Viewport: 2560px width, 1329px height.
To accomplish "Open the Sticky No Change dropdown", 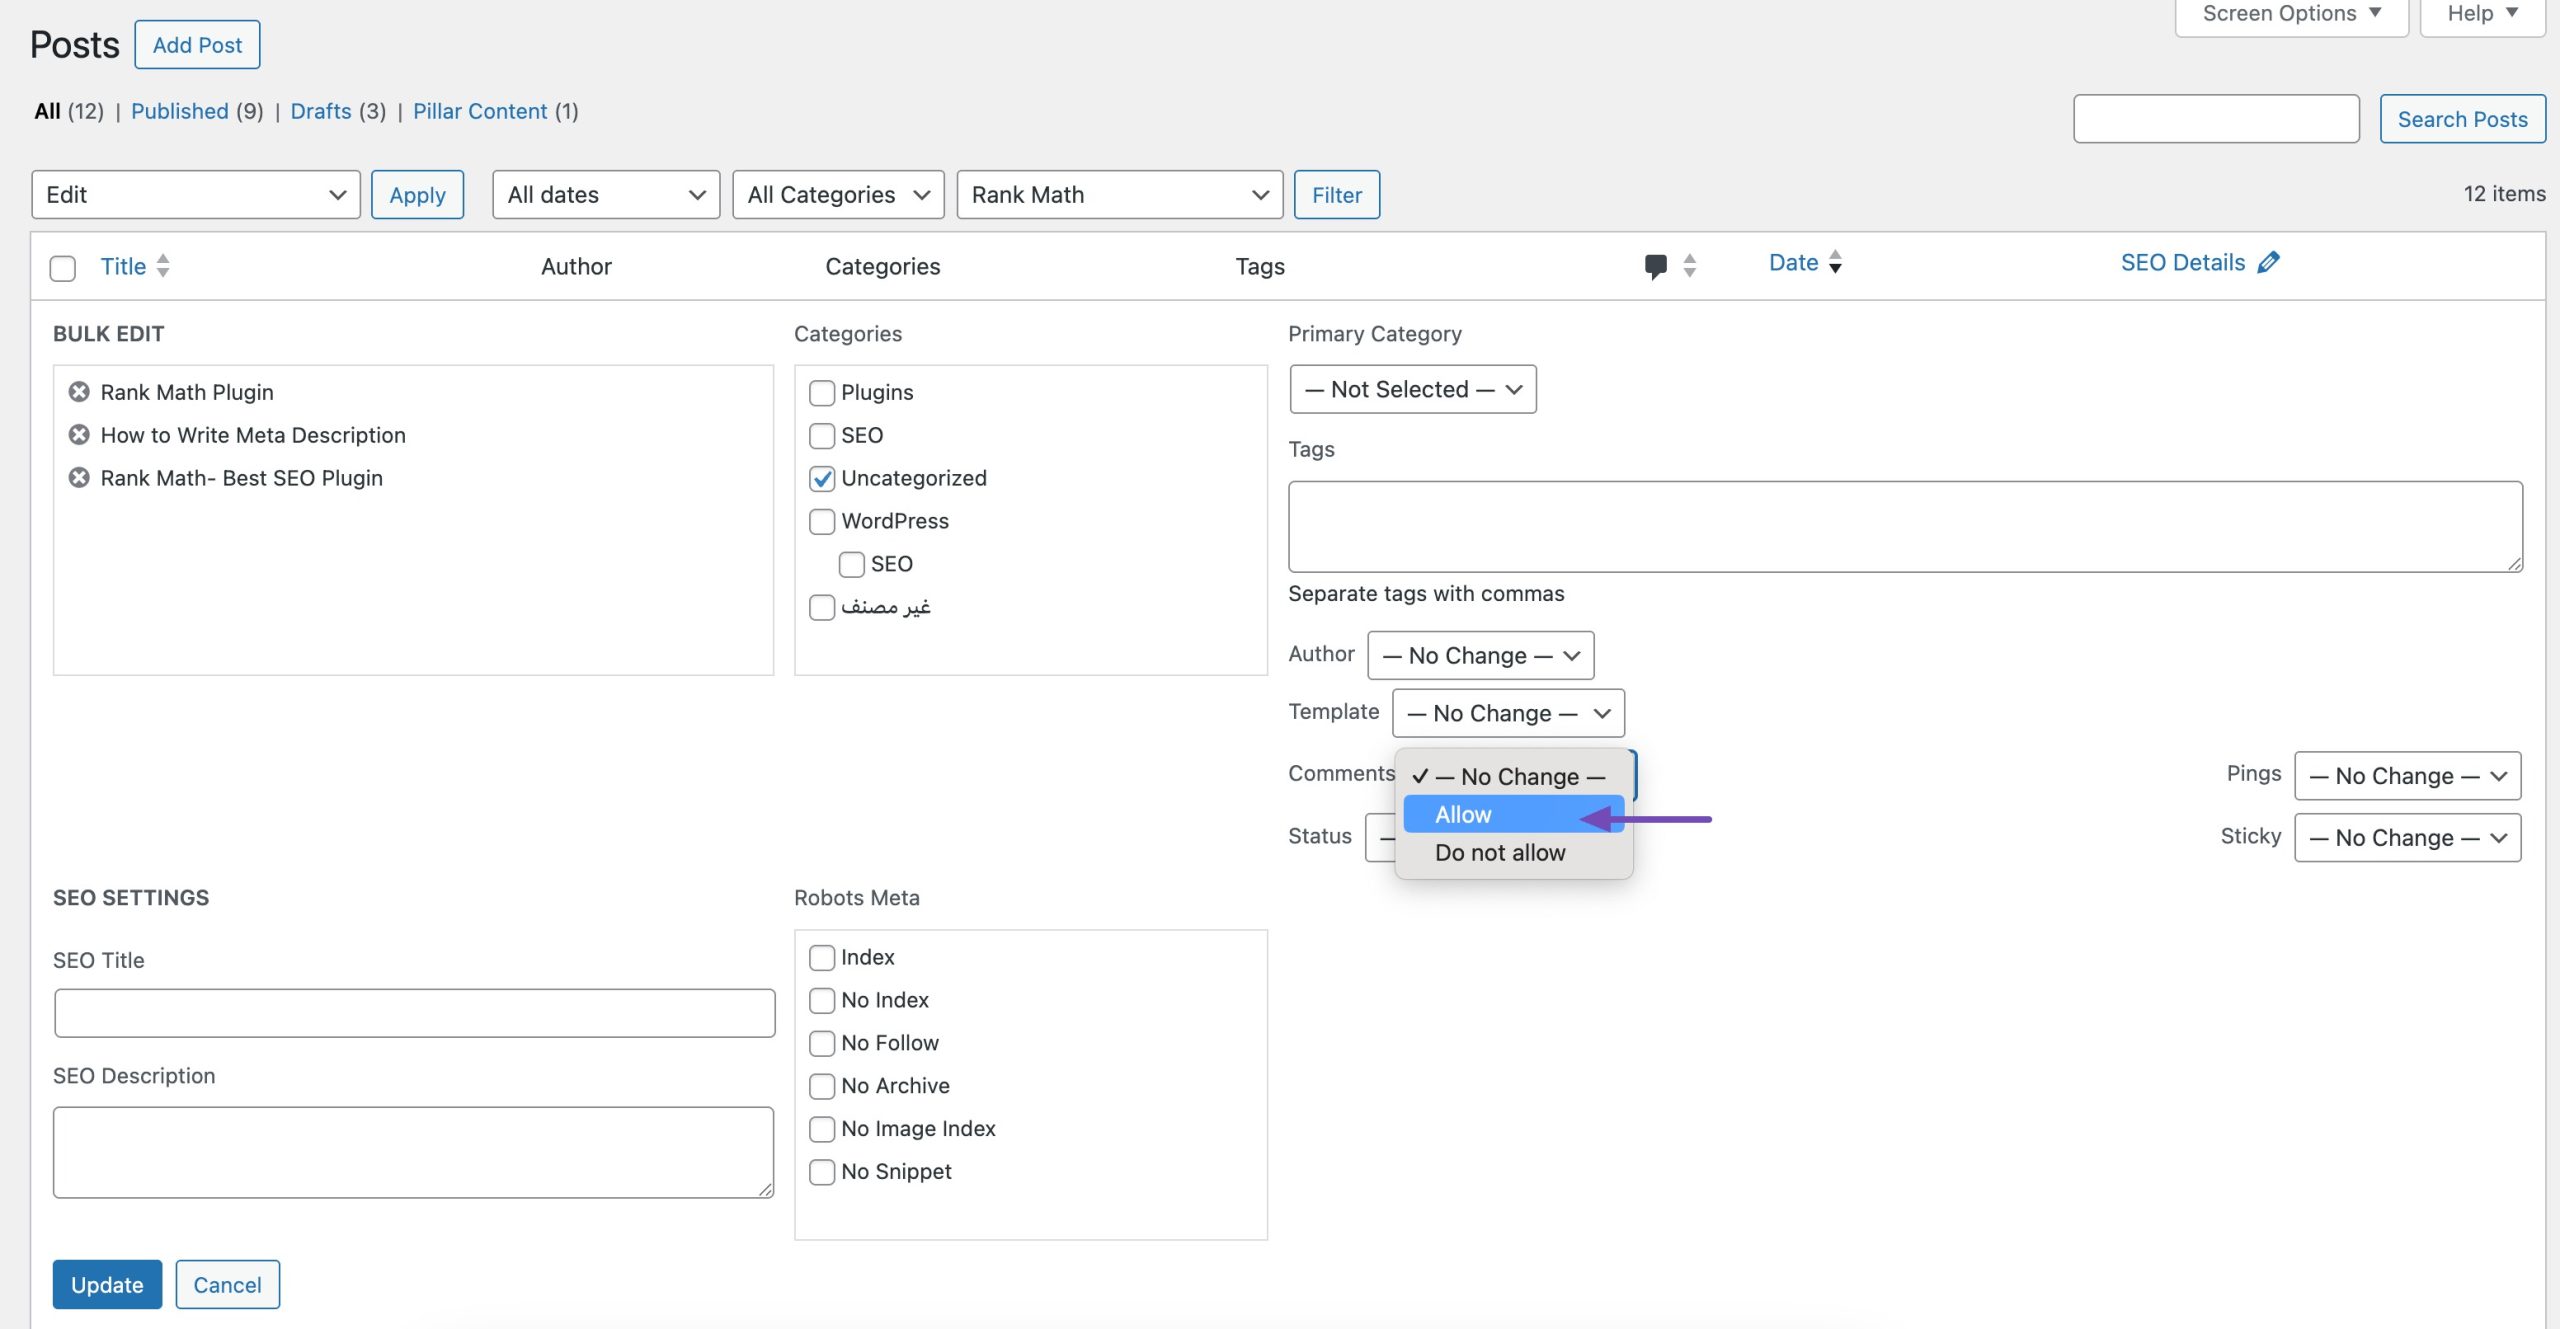I will 2407,839.
